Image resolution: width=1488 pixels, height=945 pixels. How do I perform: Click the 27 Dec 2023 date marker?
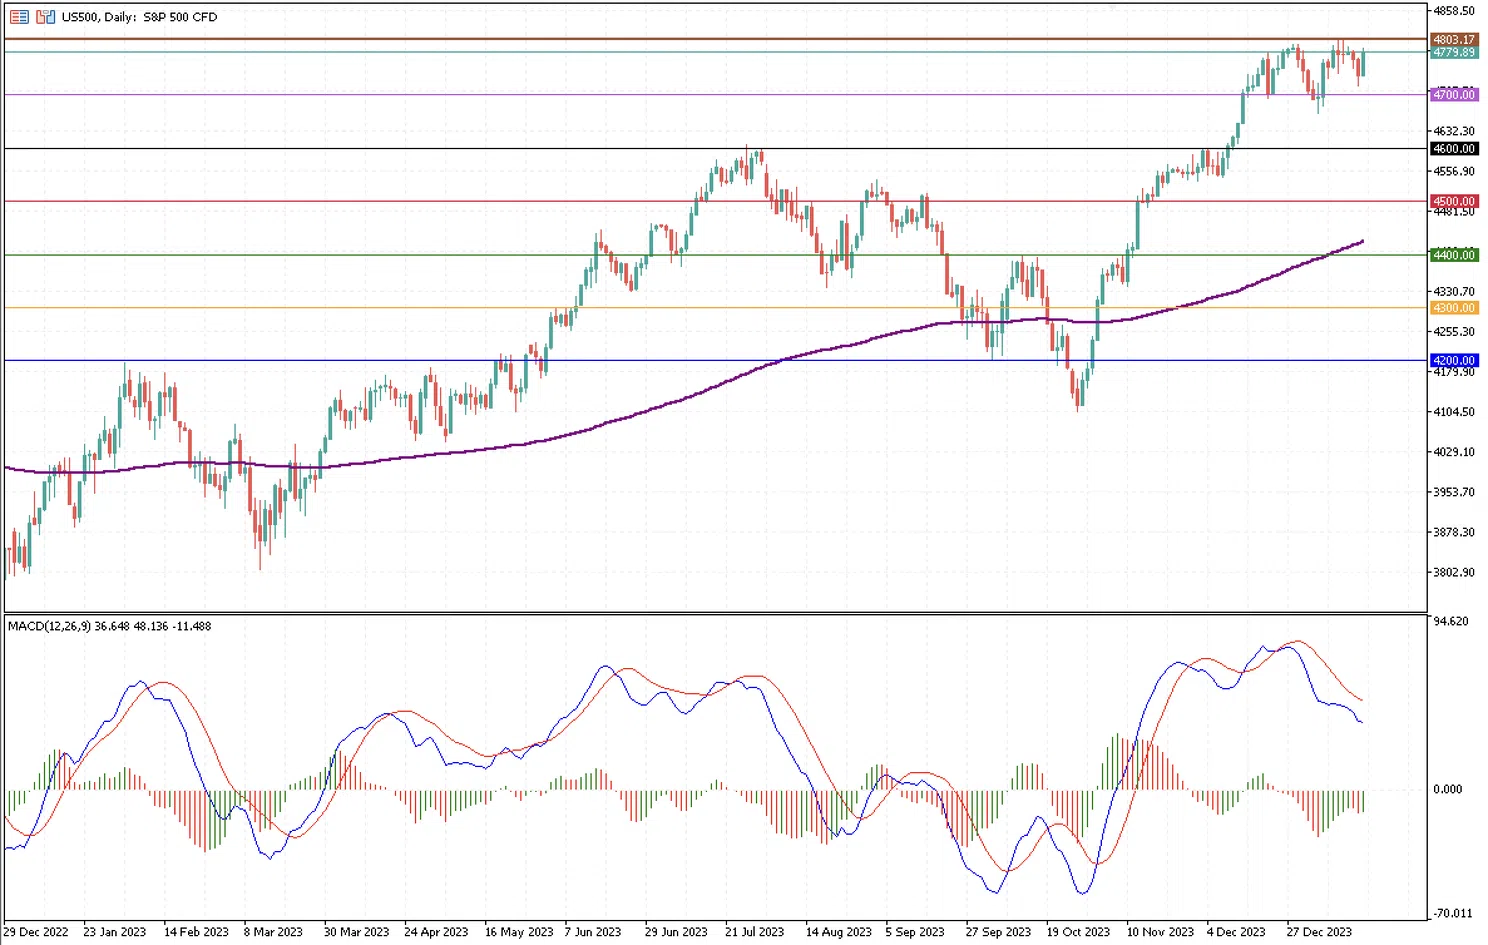tap(1318, 932)
